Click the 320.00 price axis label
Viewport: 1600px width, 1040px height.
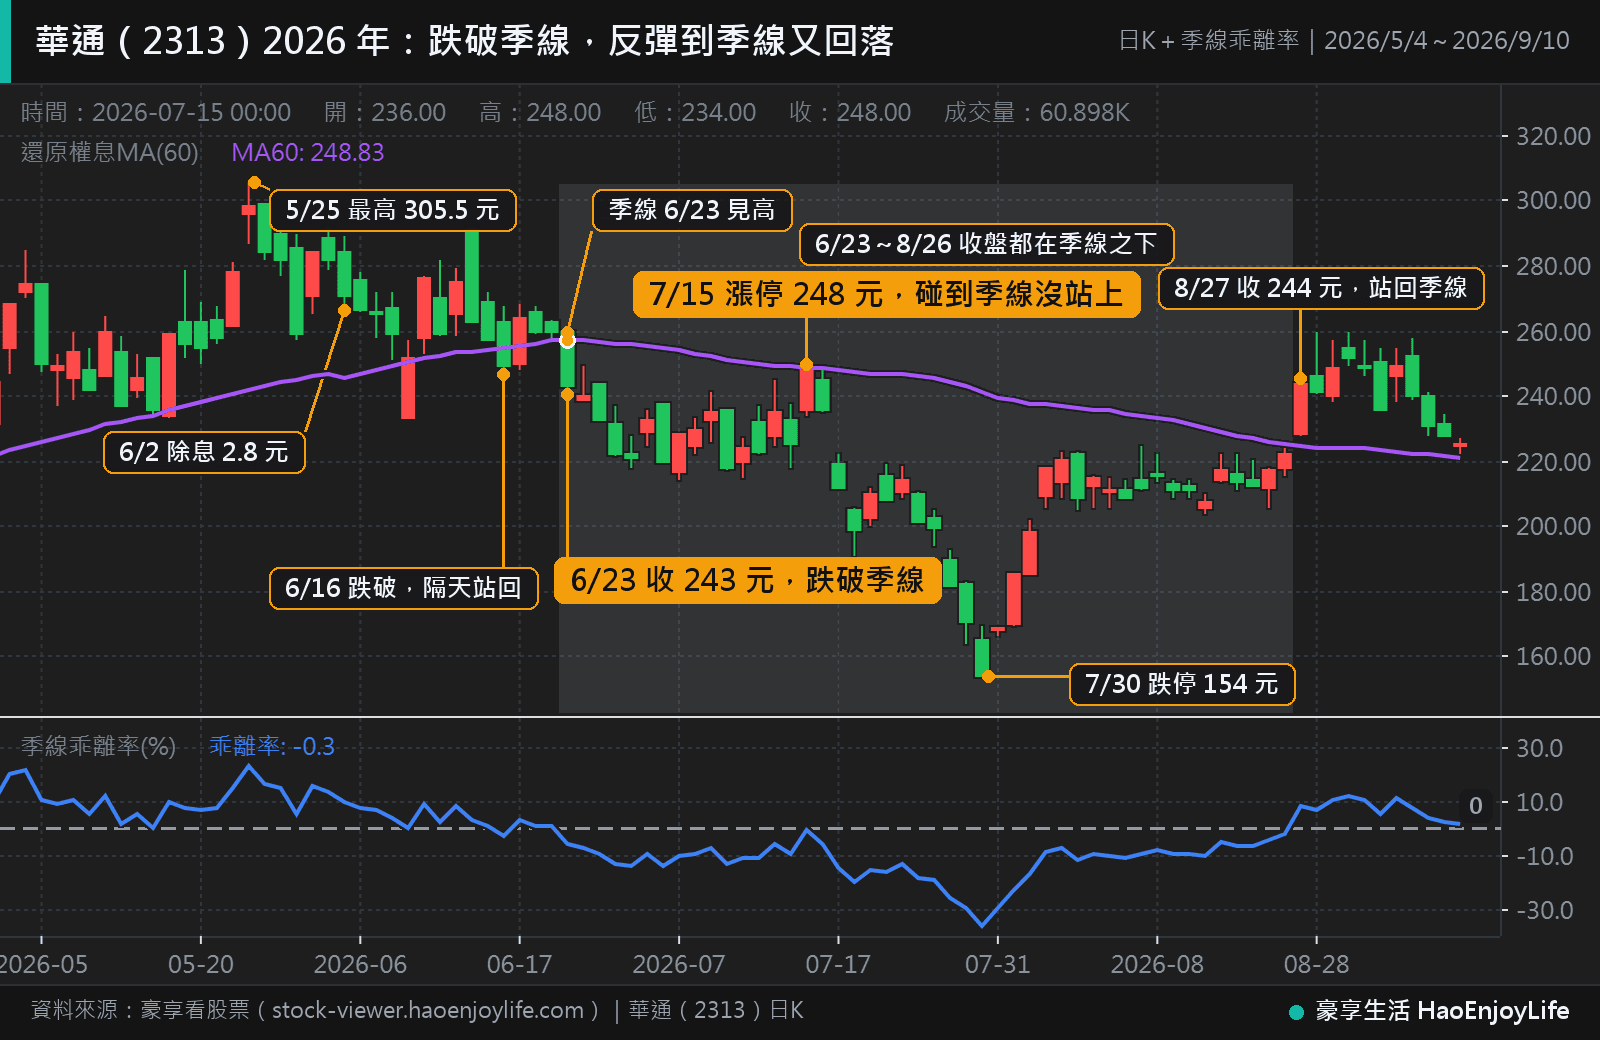click(1553, 136)
